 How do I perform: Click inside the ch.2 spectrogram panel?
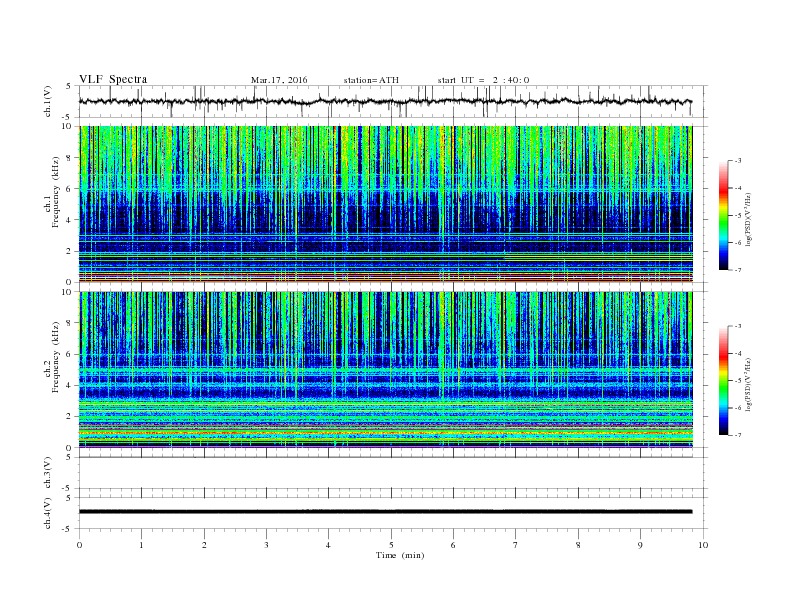[386, 370]
